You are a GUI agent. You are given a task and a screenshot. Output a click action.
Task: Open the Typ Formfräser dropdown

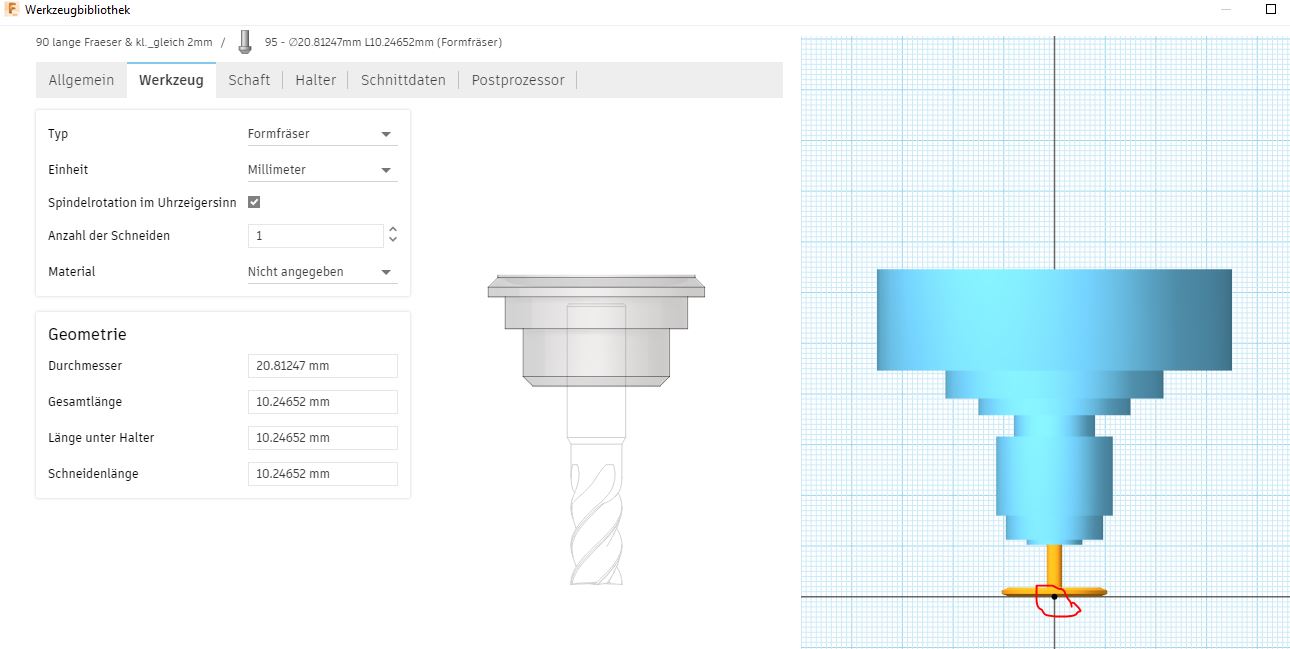(x=322, y=134)
